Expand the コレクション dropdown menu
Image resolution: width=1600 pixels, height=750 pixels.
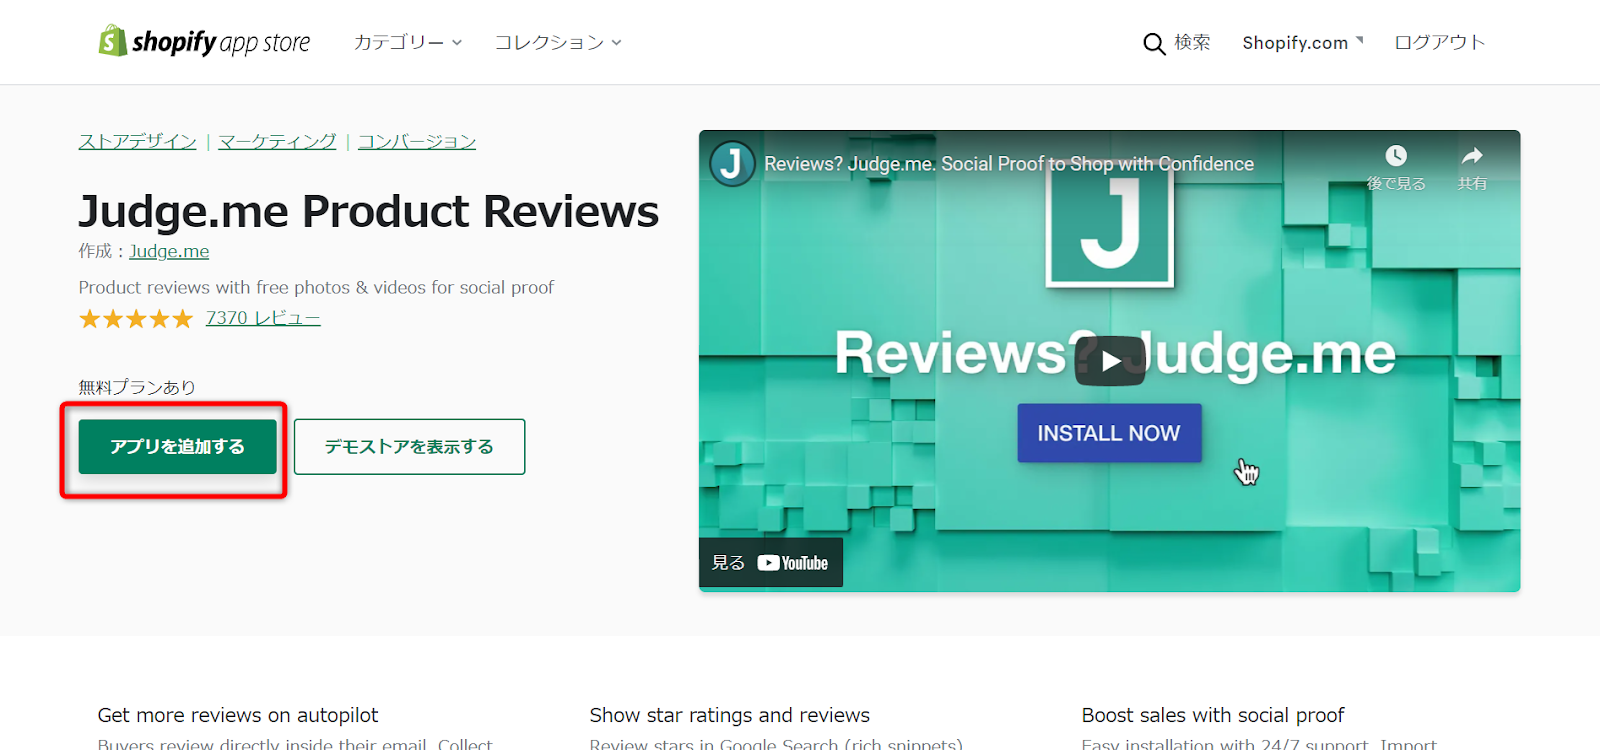(558, 42)
